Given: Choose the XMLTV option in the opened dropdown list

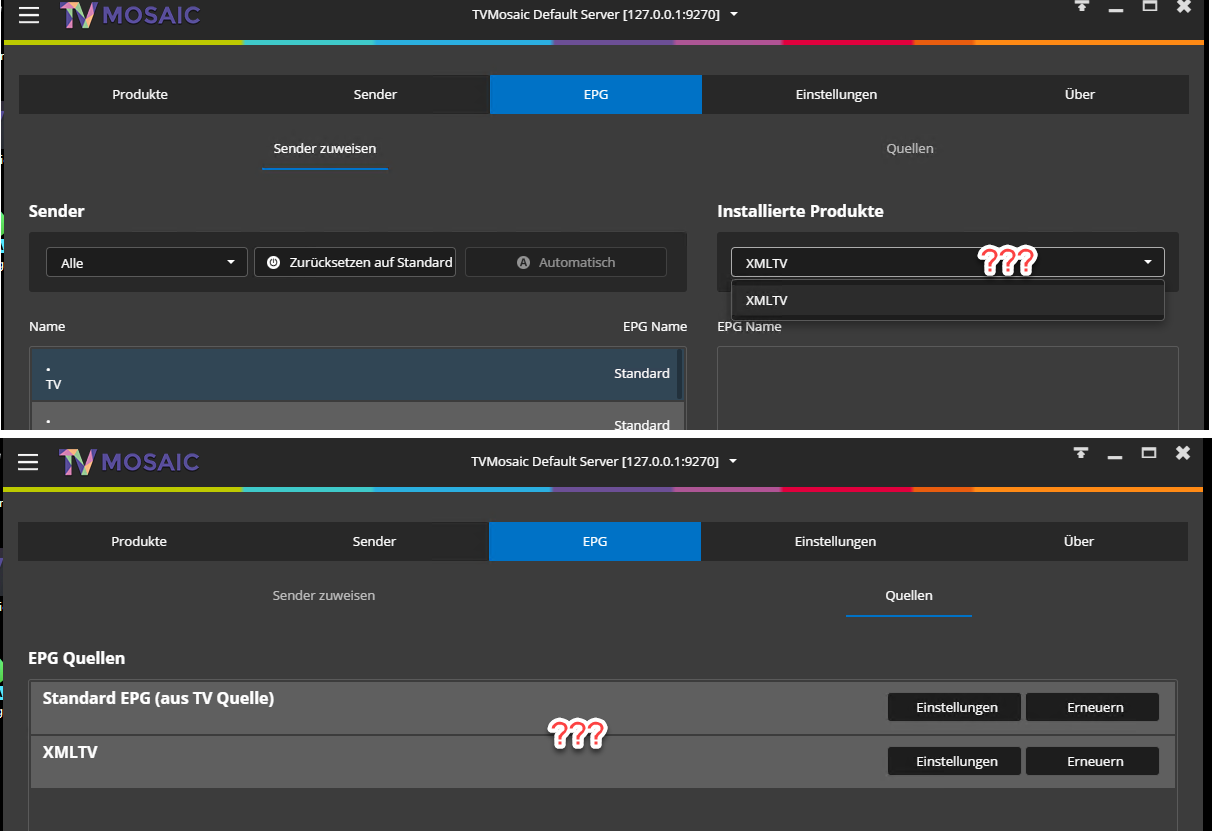Looking at the screenshot, I should point(948,301).
